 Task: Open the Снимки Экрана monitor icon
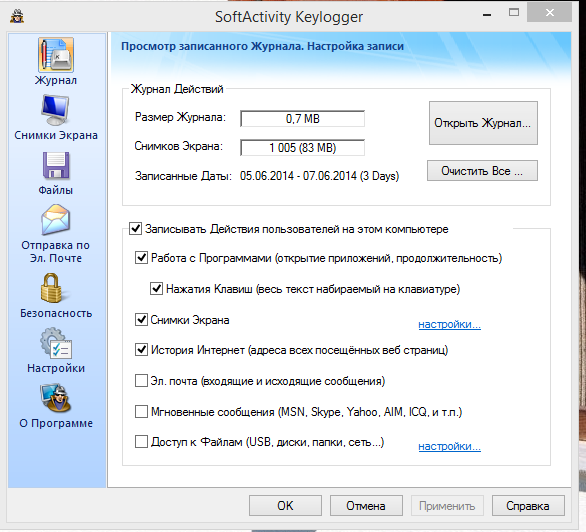pyautogui.click(x=55, y=110)
